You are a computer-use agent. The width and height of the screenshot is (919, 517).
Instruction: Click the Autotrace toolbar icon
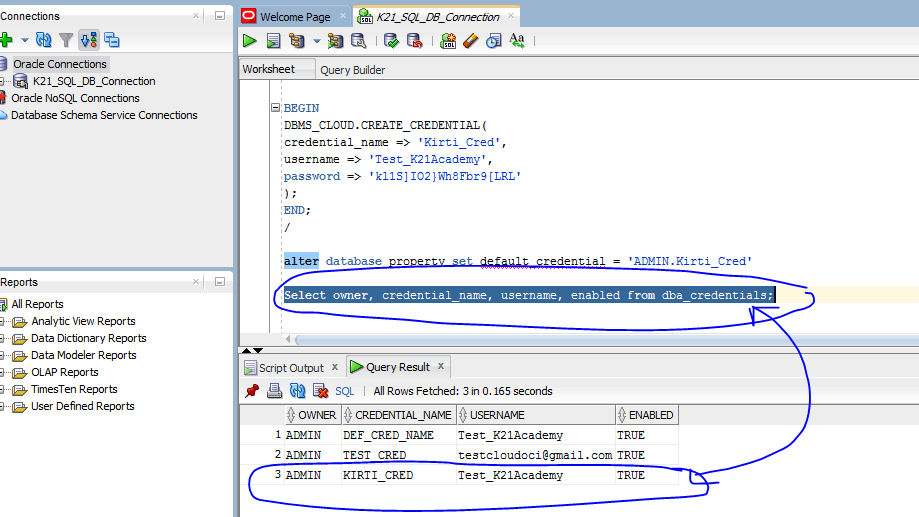click(335, 40)
